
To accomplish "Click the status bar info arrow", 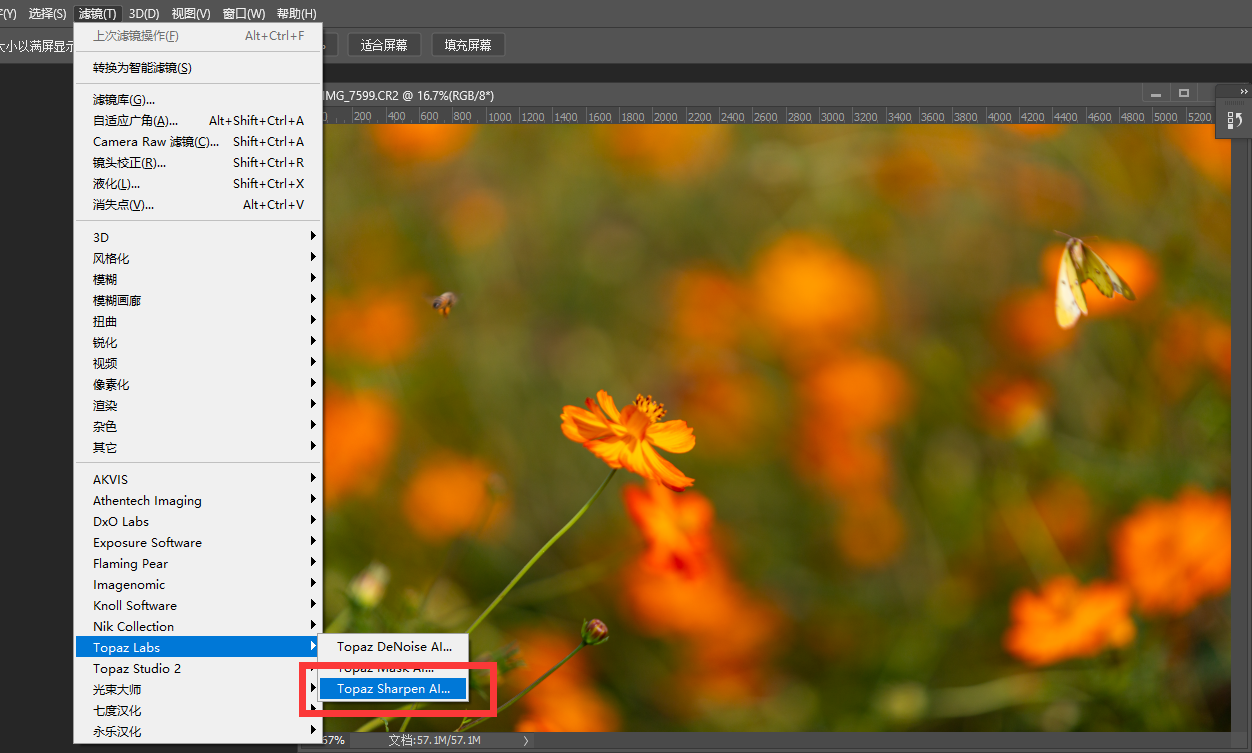I will click(x=527, y=741).
